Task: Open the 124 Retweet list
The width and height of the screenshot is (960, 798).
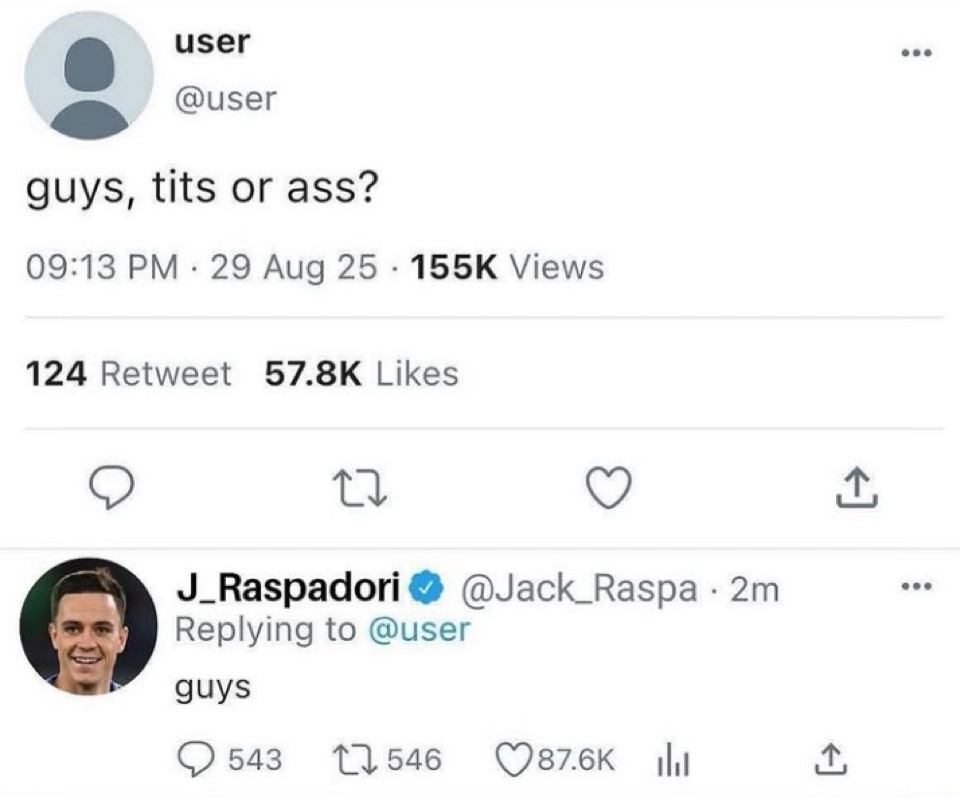Action: [129, 374]
